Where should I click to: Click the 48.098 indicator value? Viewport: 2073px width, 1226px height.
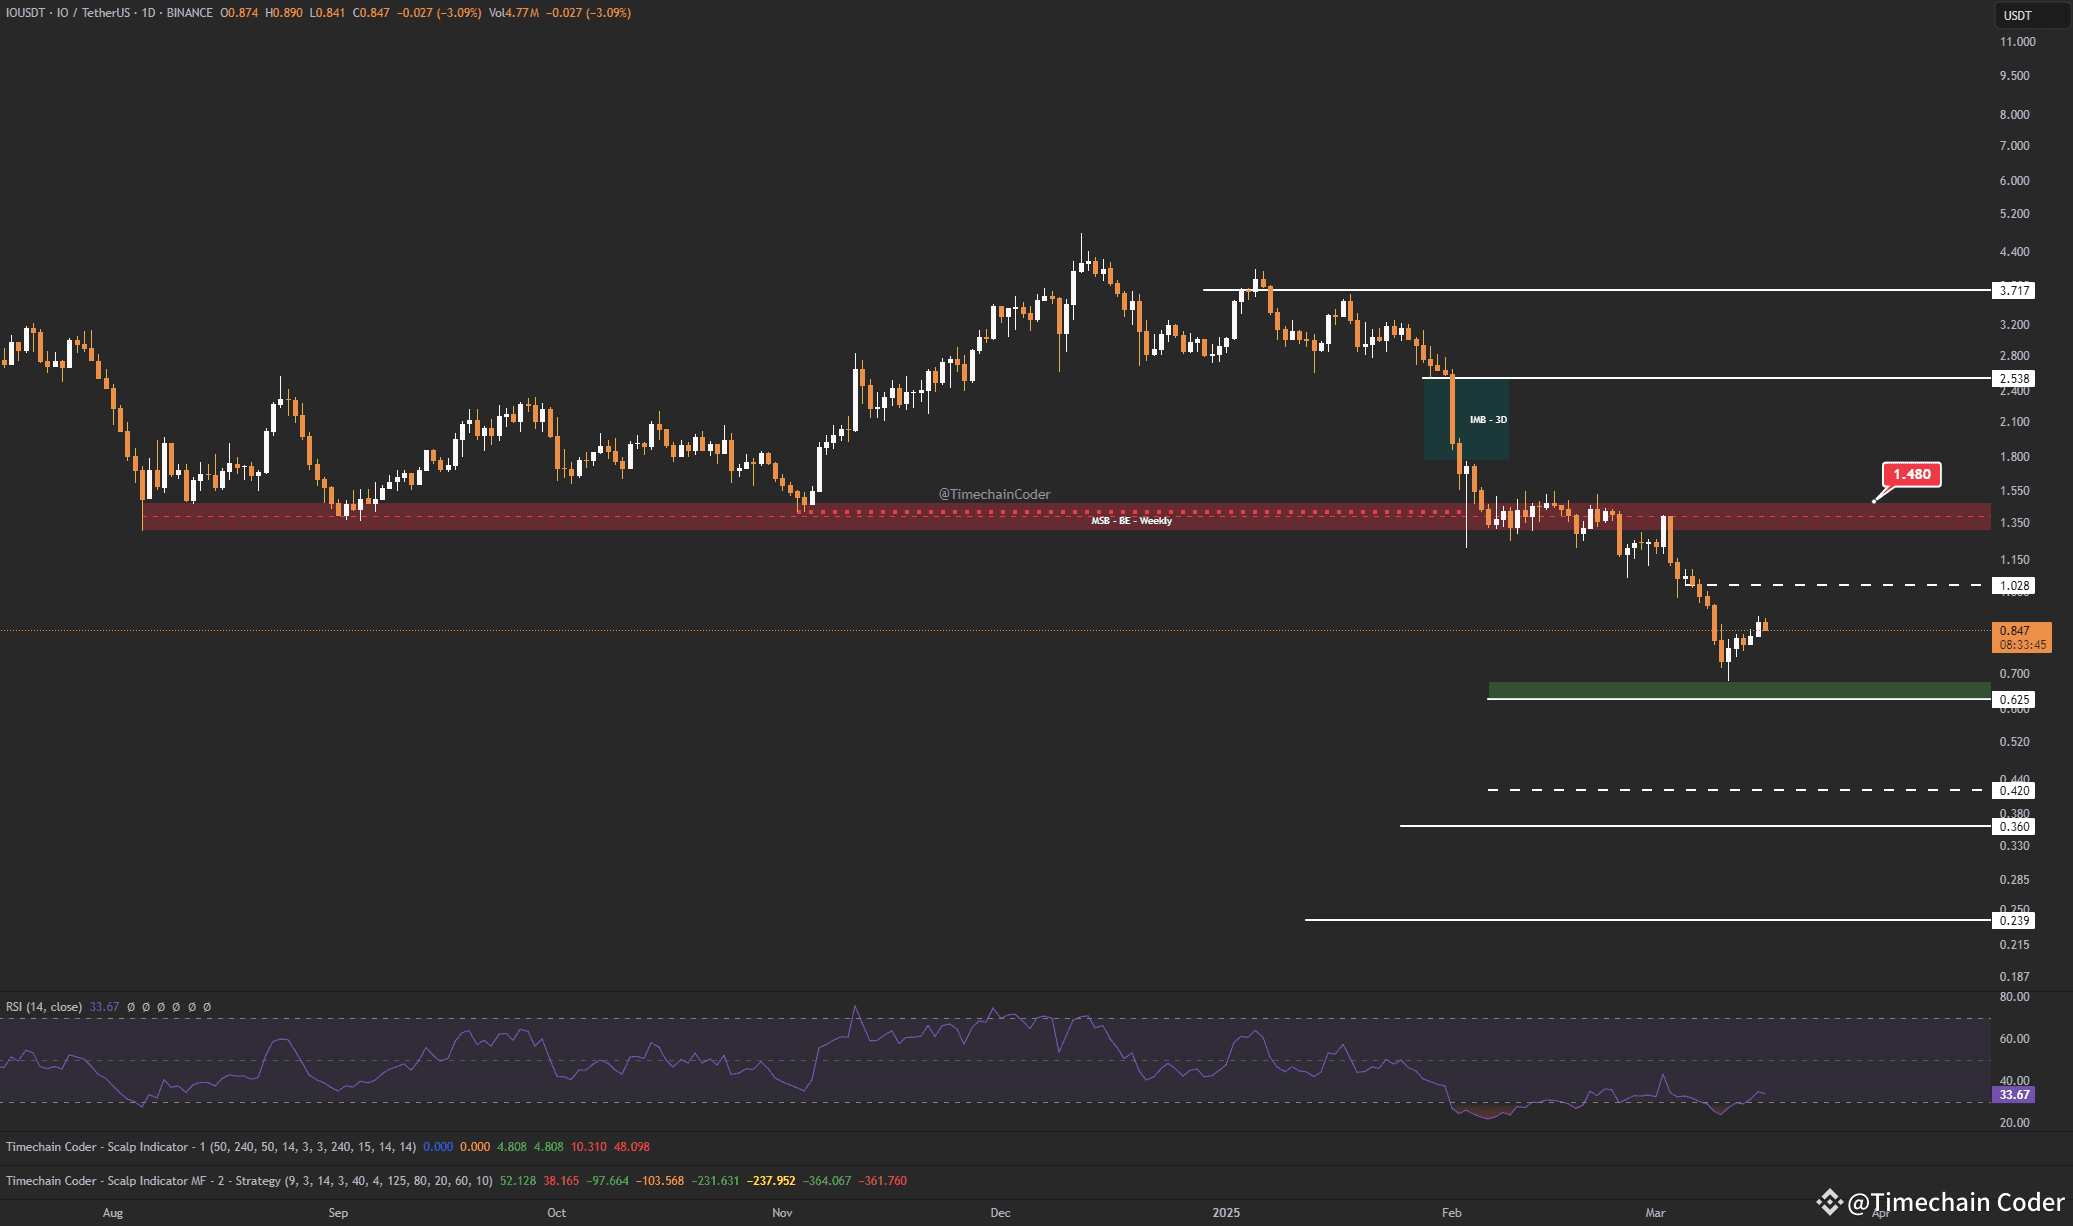pyautogui.click(x=632, y=1147)
